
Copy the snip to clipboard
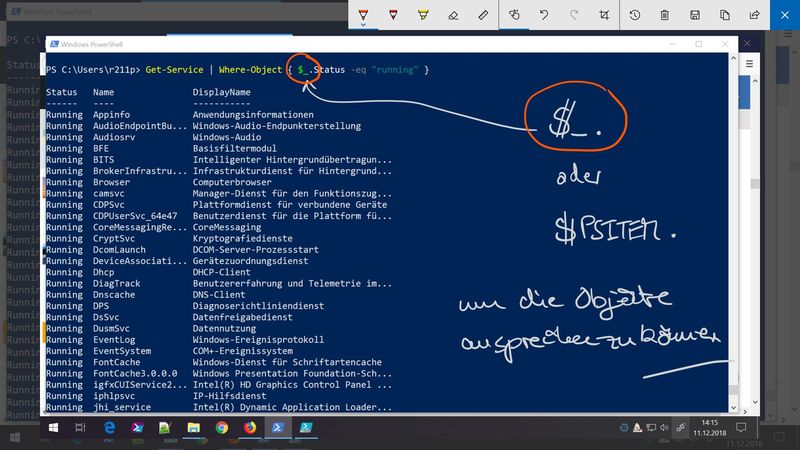pos(724,15)
